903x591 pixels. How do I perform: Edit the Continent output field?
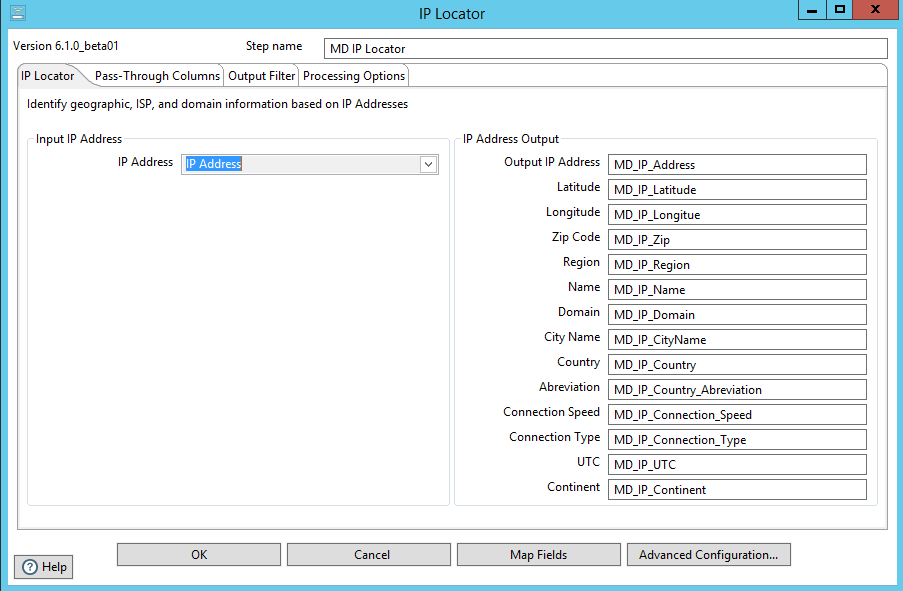coord(736,490)
